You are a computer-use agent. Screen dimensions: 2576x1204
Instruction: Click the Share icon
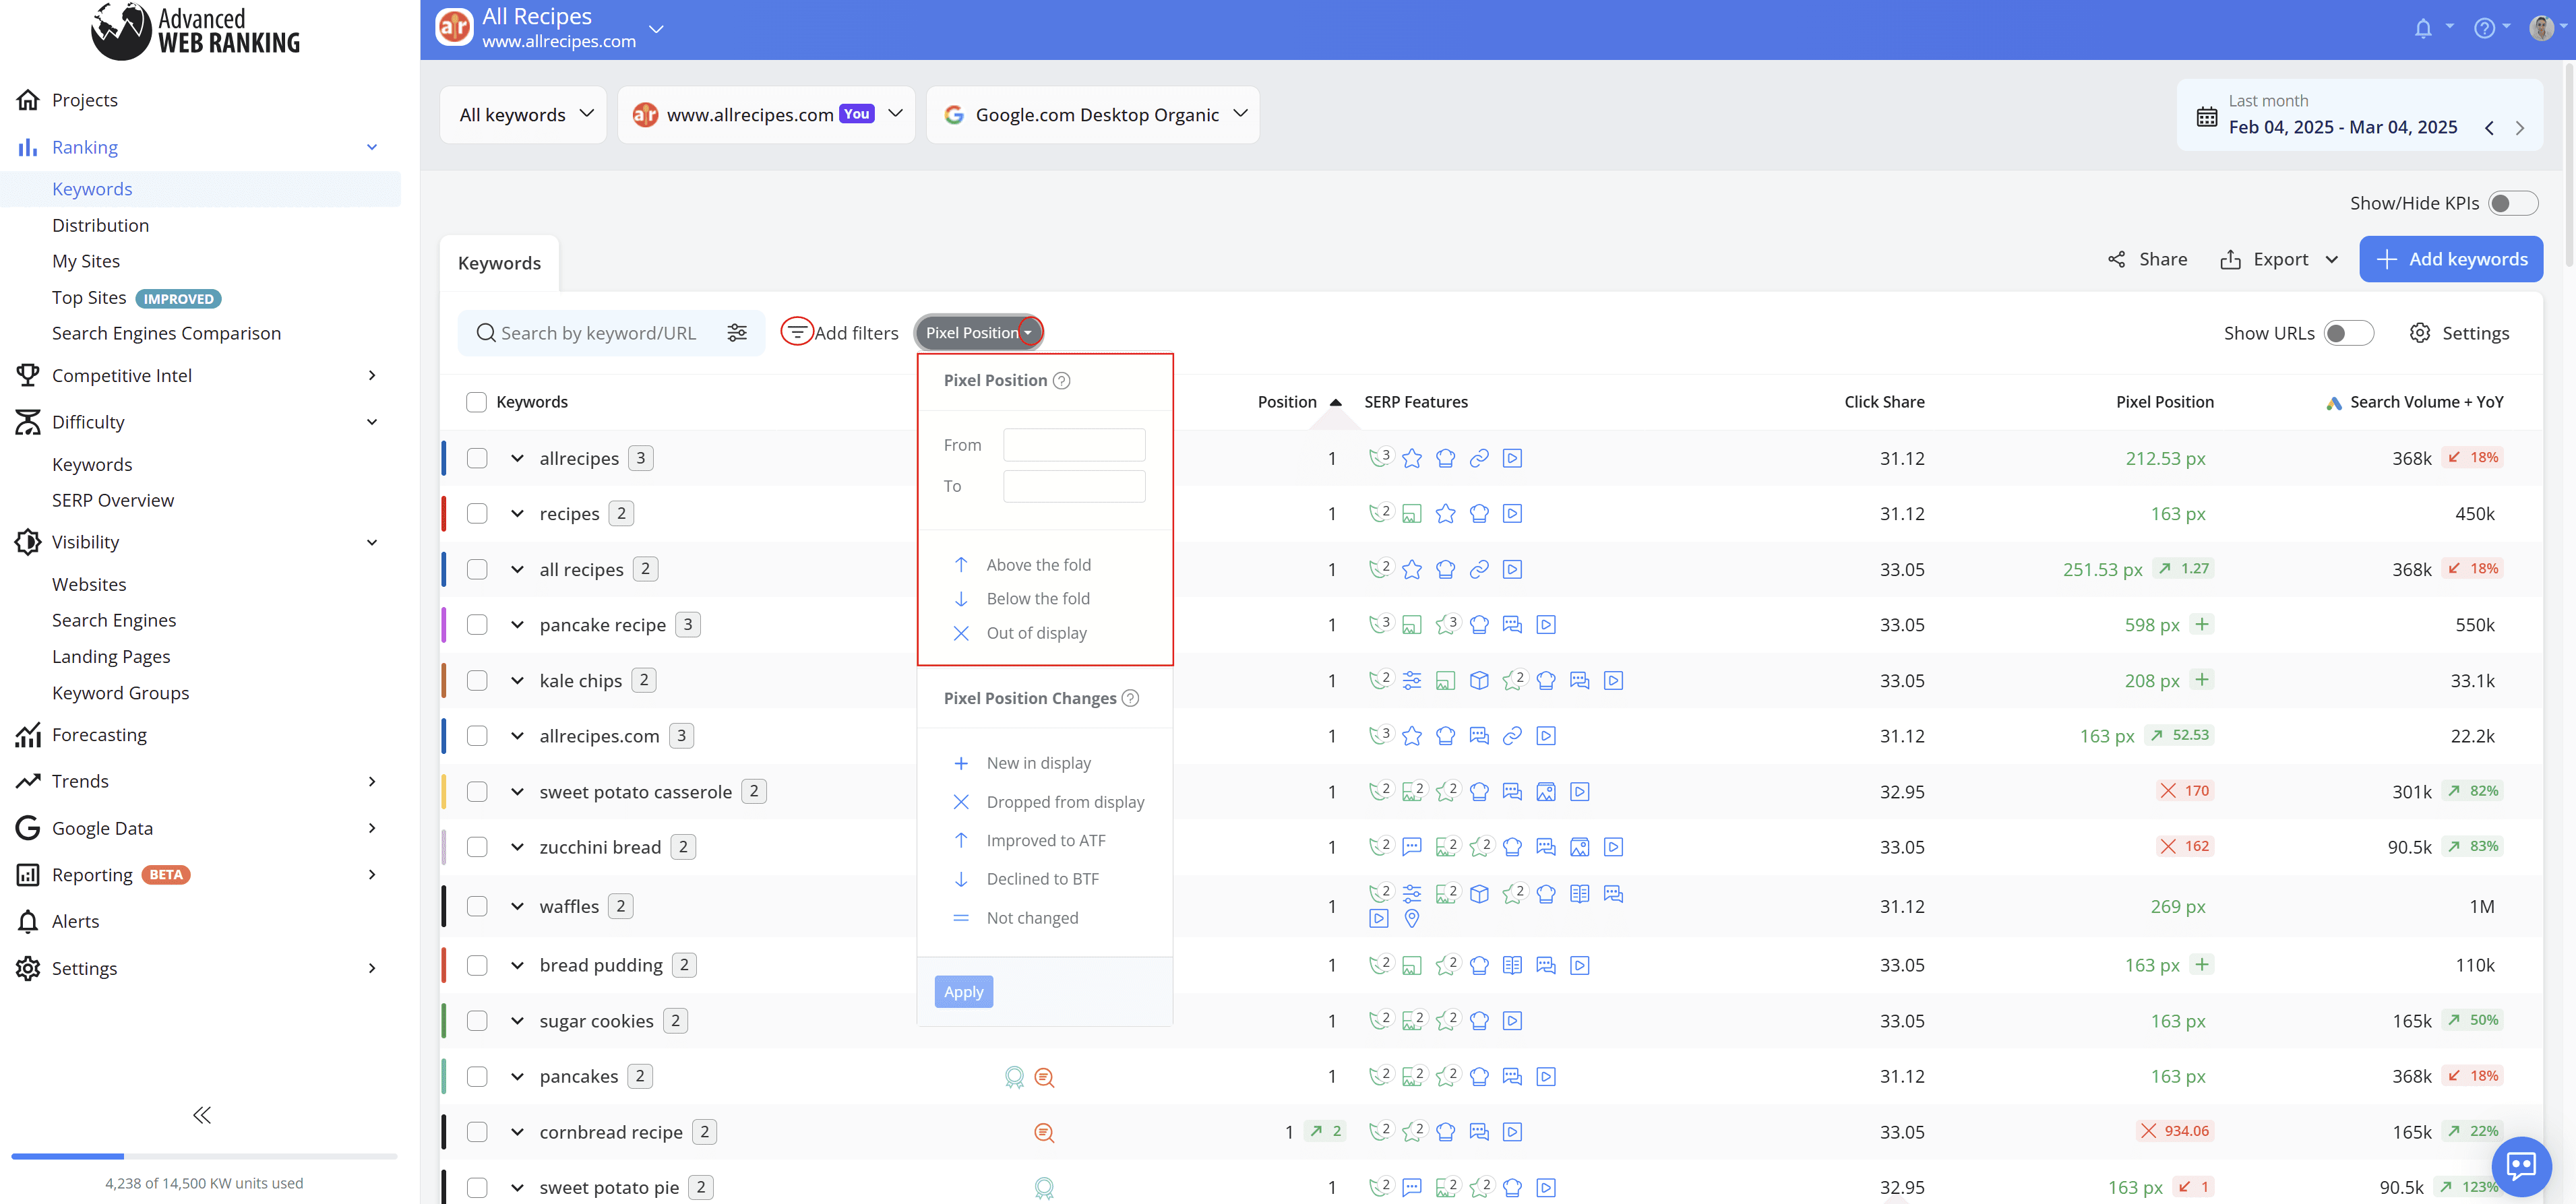2116,259
